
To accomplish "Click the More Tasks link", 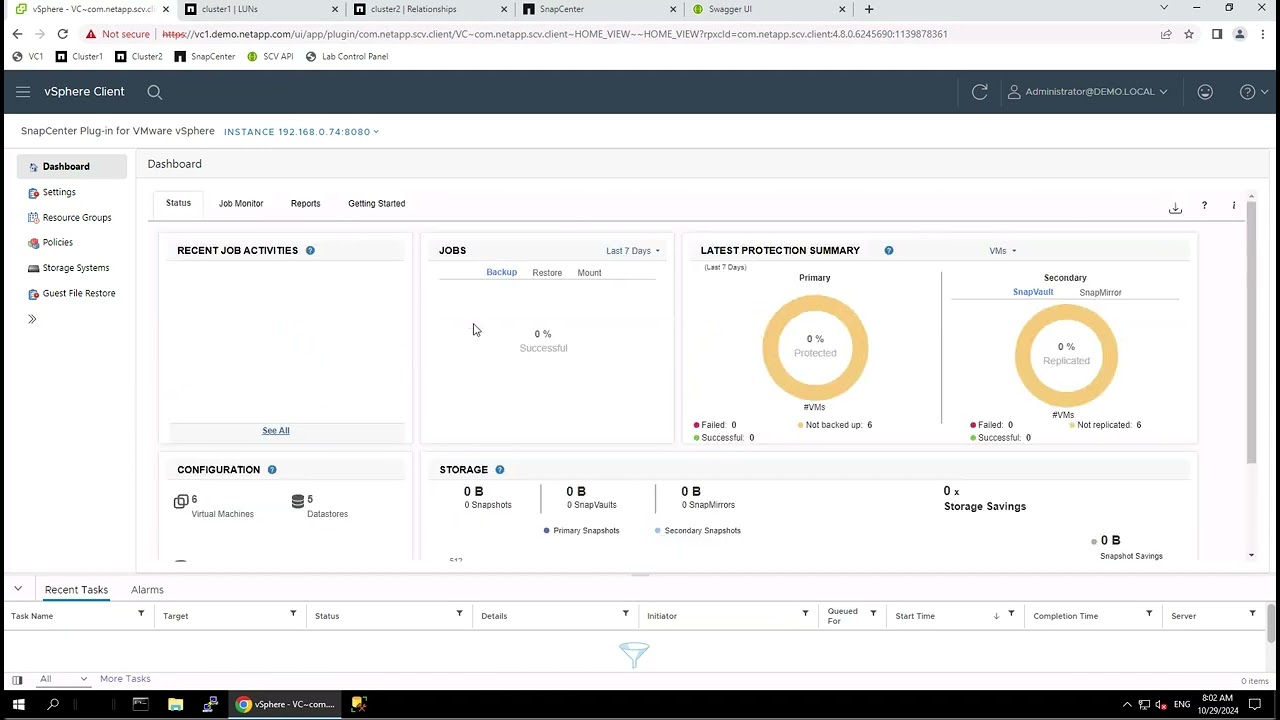I will (x=125, y=679).
